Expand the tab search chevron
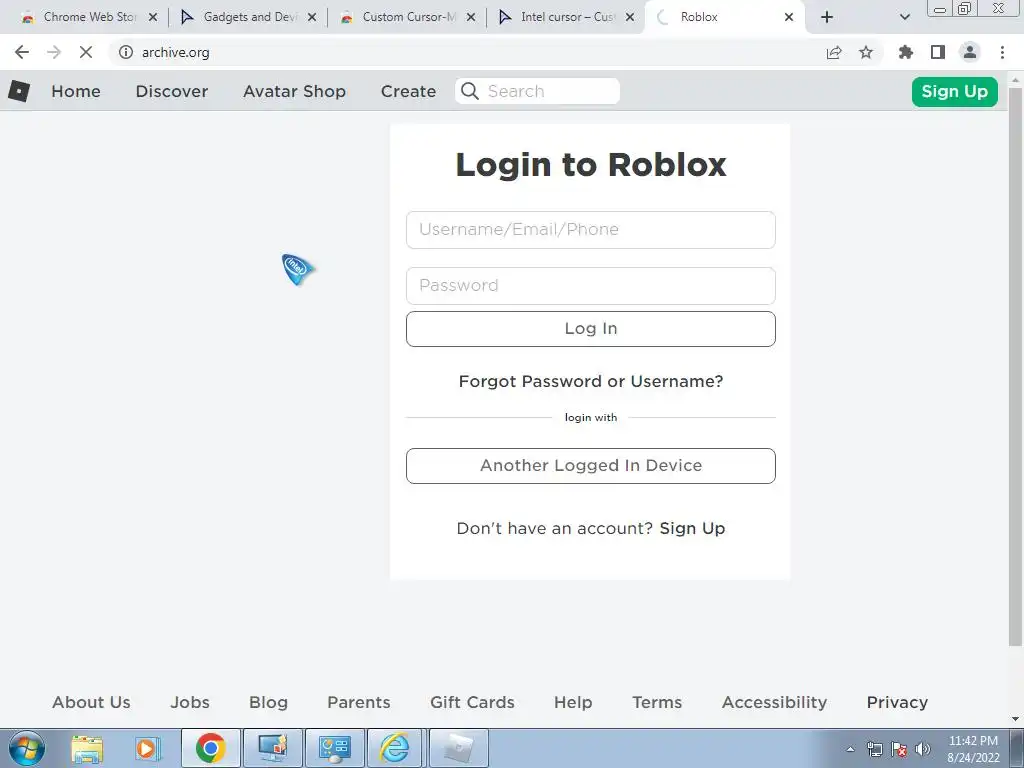The image size is (1024, 768). pos(904,17)
